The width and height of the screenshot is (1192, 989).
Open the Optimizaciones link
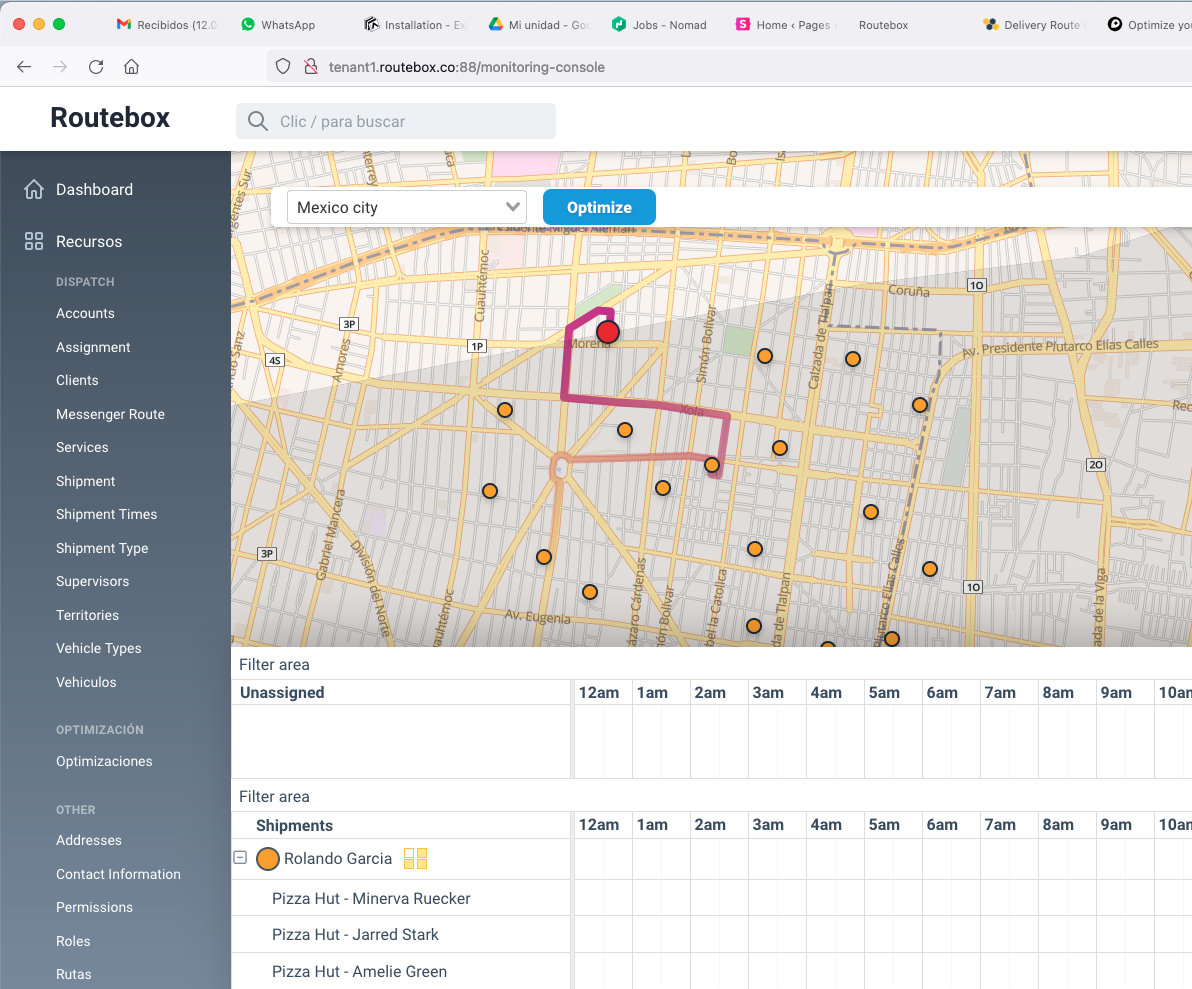[104, 761]
